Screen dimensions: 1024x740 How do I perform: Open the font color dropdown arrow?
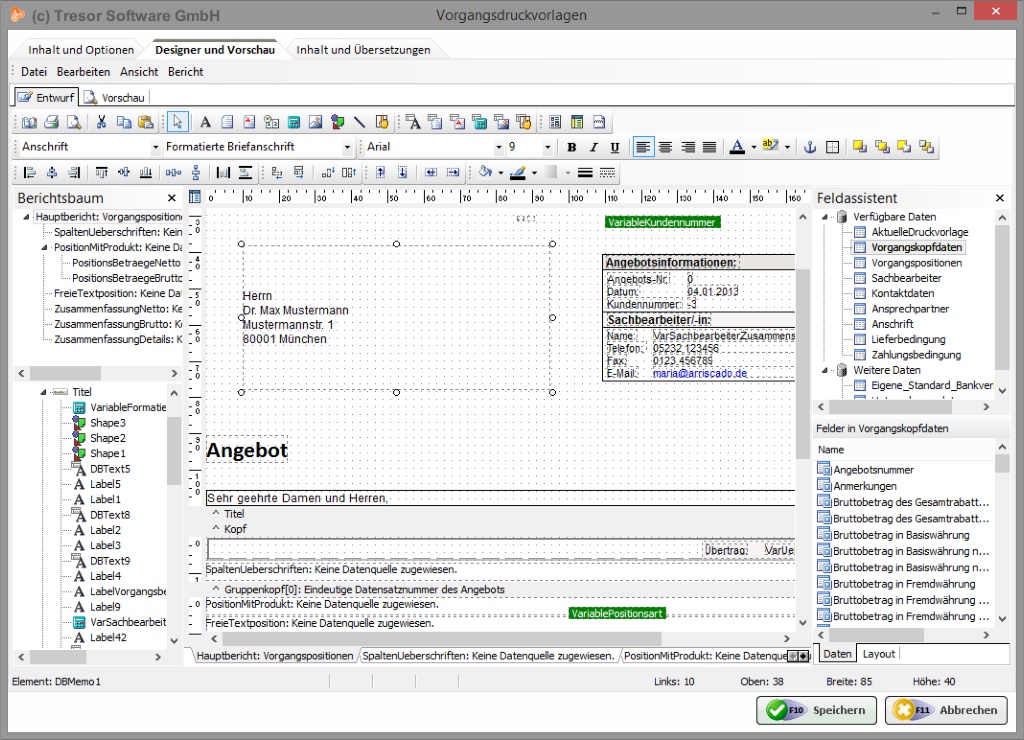[754, 147]
